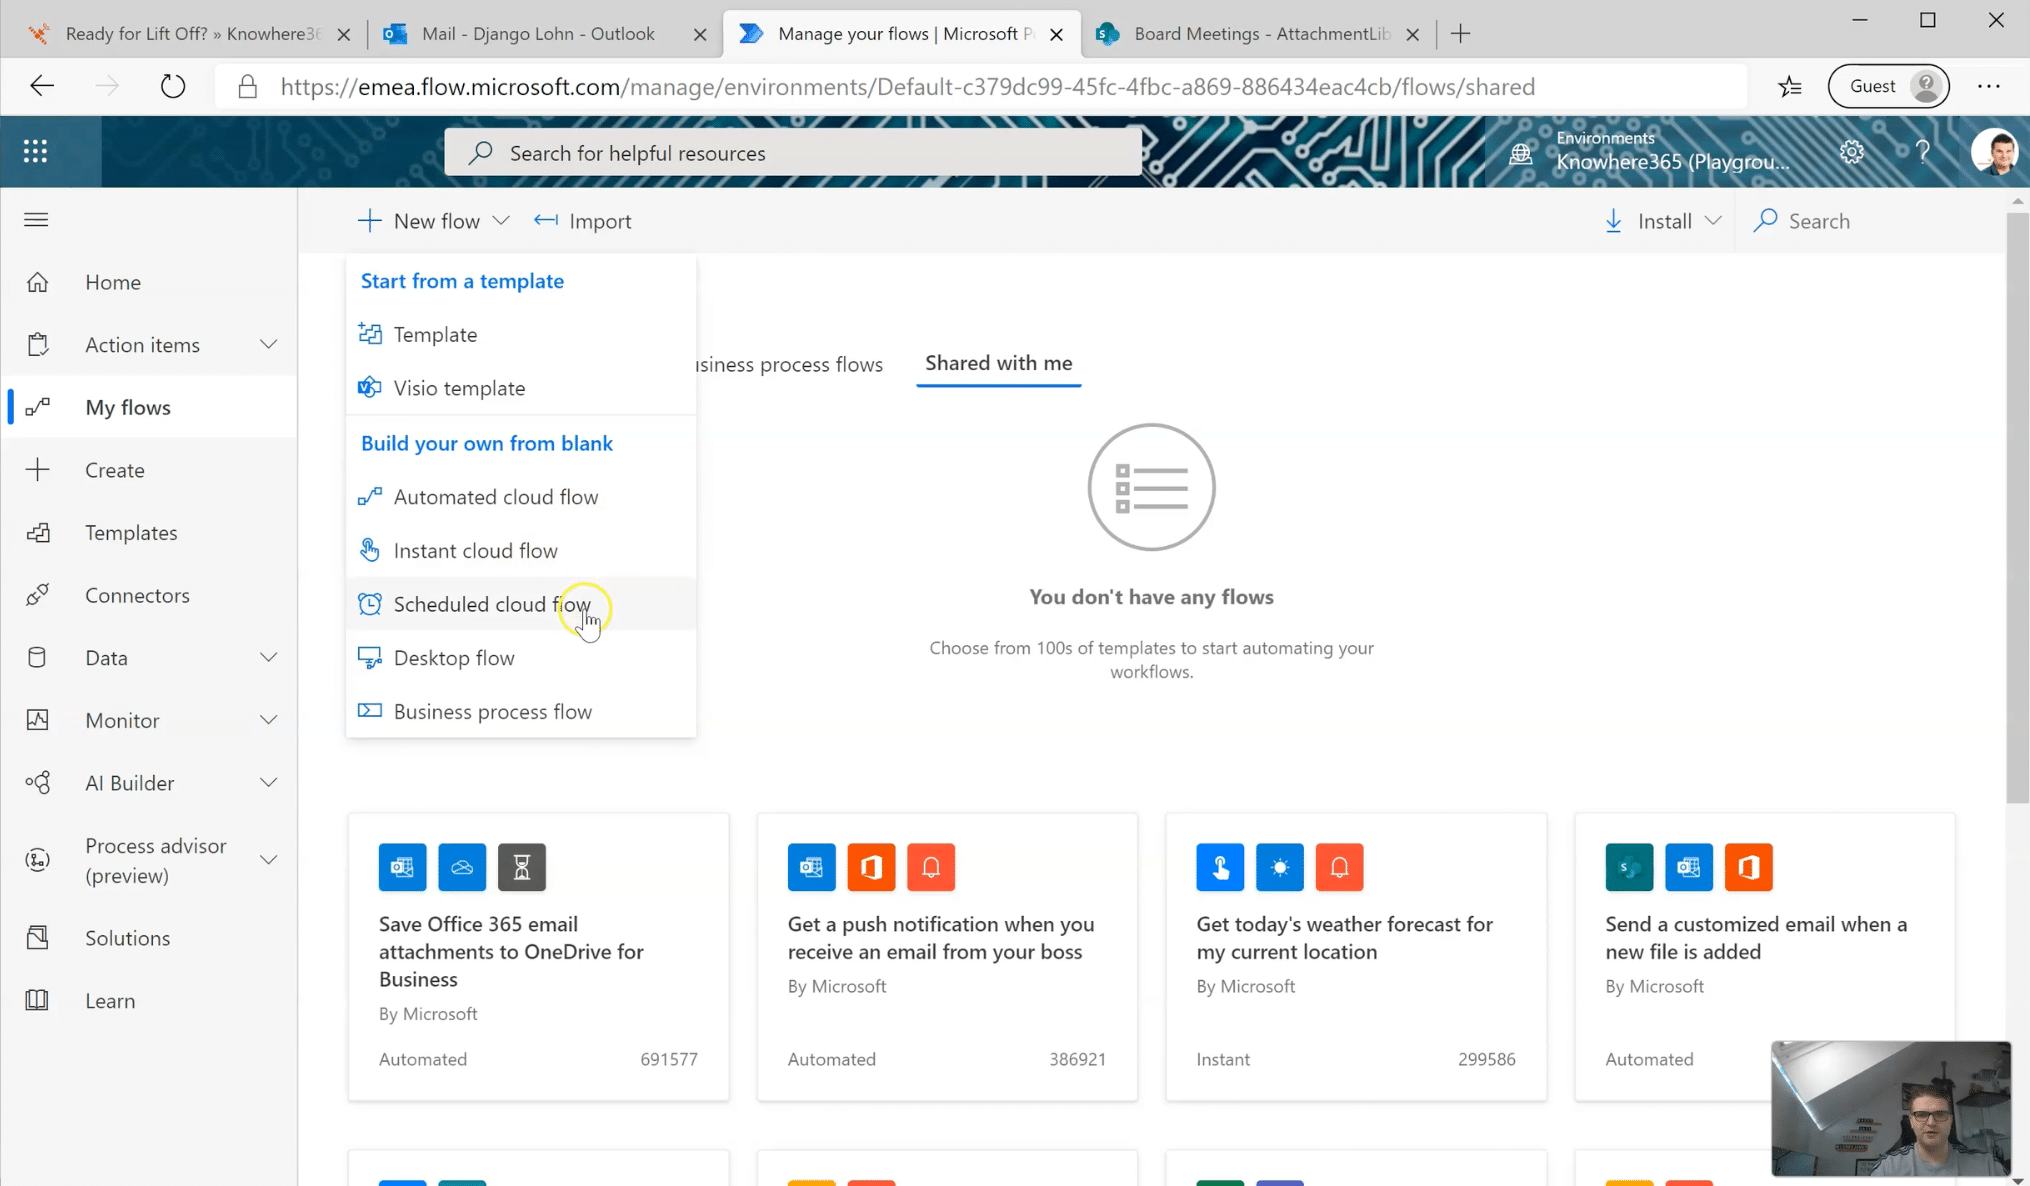2030x1186 pixels.
Task: Click the Action items clipboard icon
Action: click(x=38, y=345)
